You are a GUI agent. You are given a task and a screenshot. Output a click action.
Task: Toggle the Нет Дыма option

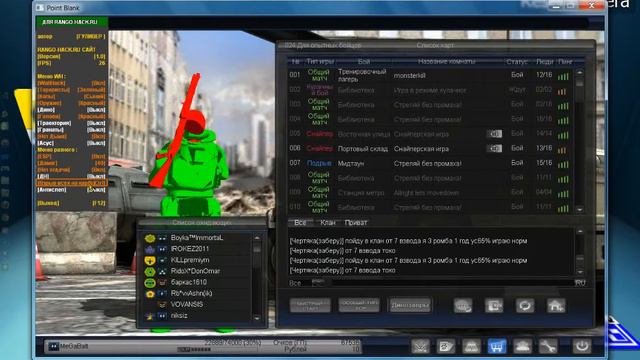pos(71,136)
